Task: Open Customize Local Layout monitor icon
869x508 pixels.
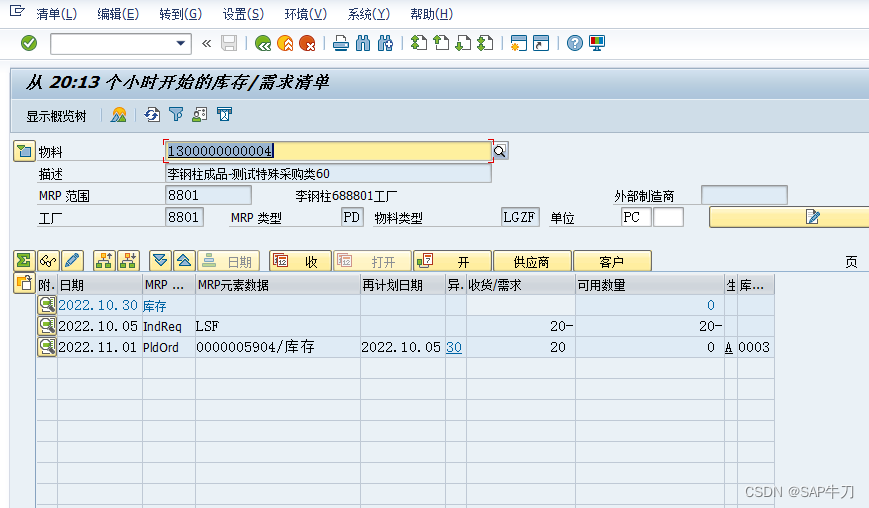Action: coord(597,43)
